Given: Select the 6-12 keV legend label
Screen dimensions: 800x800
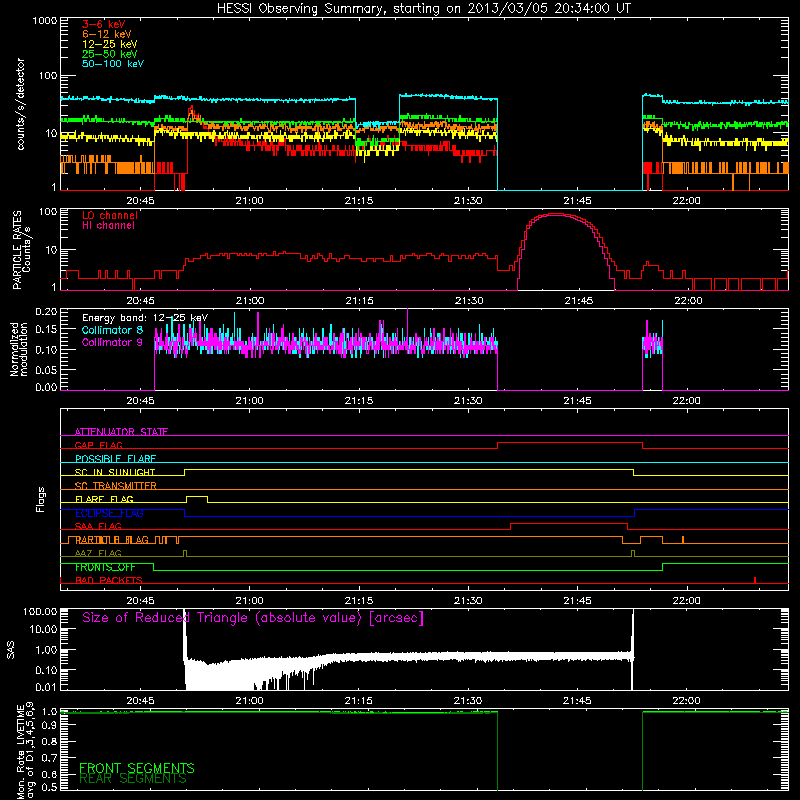Looking at the screenshot, I should tap(107, 34).
